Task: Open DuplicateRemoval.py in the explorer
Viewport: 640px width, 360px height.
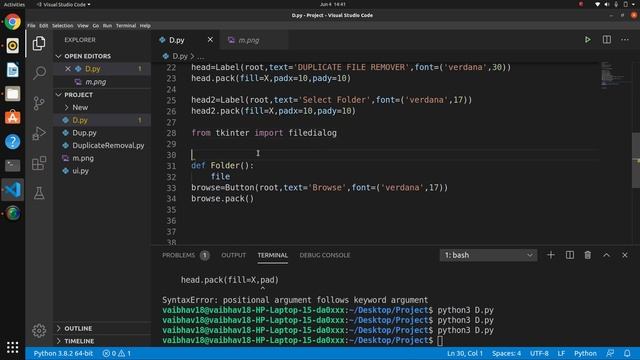Action: coord(102,145)
